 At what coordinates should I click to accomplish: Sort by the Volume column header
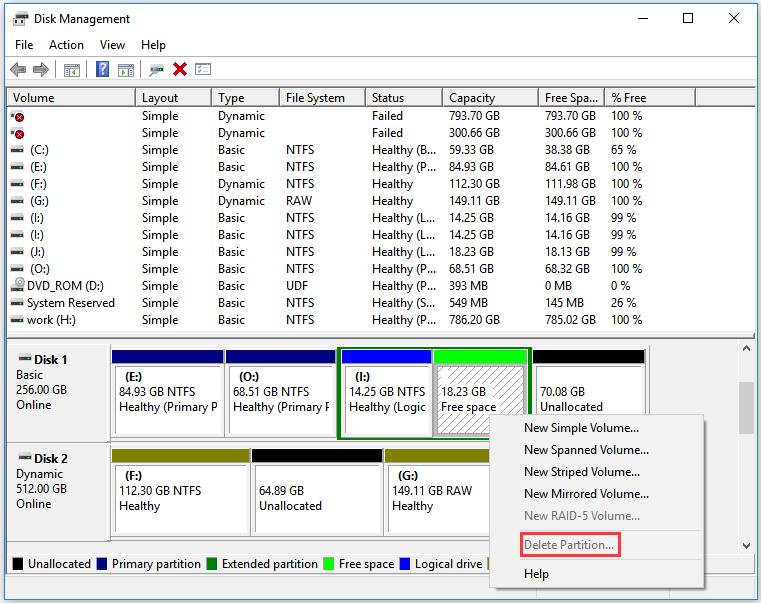pyautogui.click(x=71, y=98)
